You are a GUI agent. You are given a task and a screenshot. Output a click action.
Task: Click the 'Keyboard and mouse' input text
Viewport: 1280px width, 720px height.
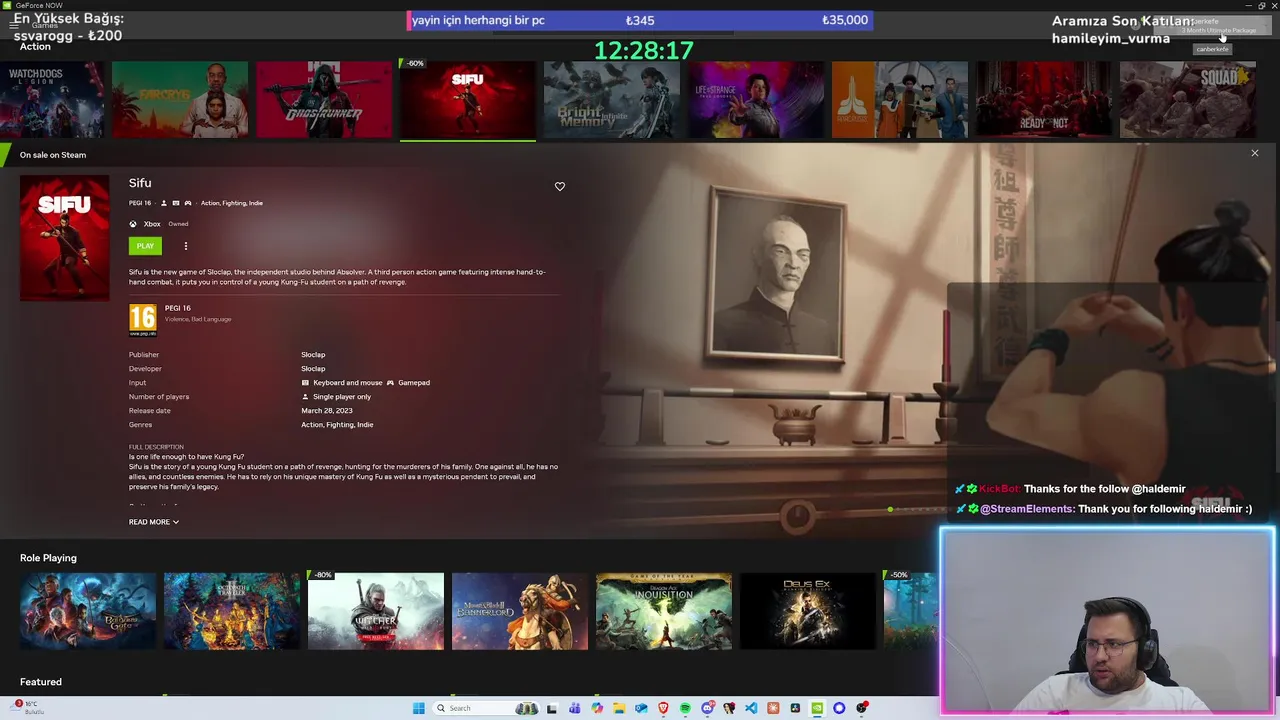point(348,383)
